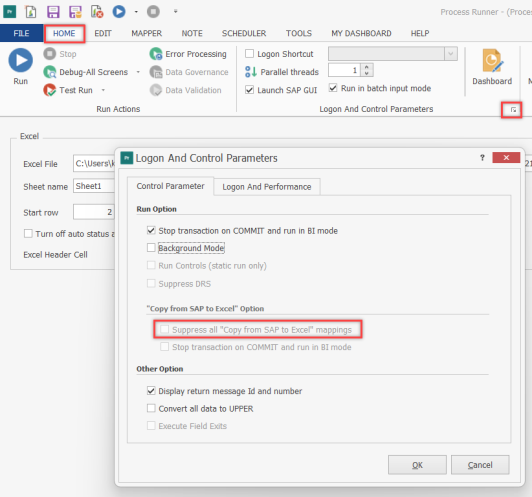This screenshot has height=497, width=532.
Task: Create a new file from quick access toolbar
Action: click(31, 12)
